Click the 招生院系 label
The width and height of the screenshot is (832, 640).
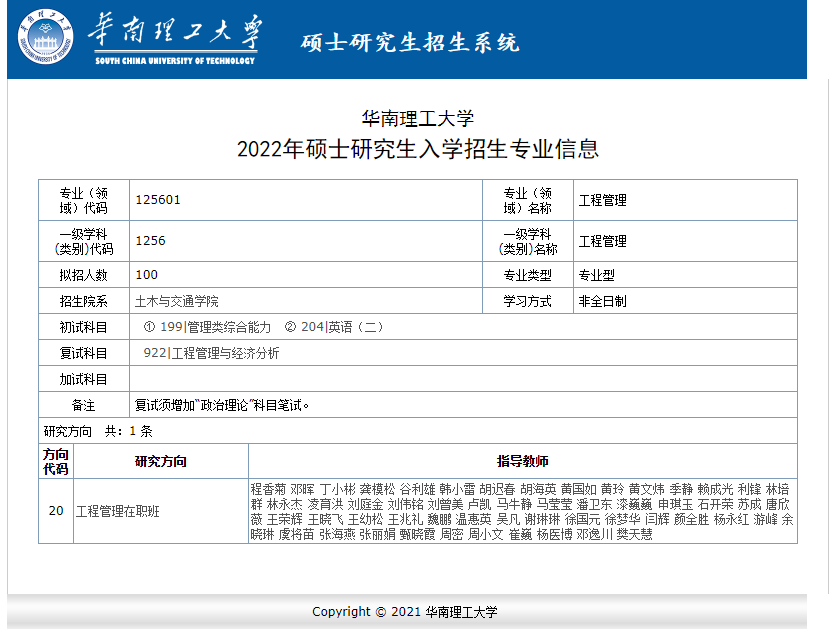pyautogui.click(x=84, y=301)
